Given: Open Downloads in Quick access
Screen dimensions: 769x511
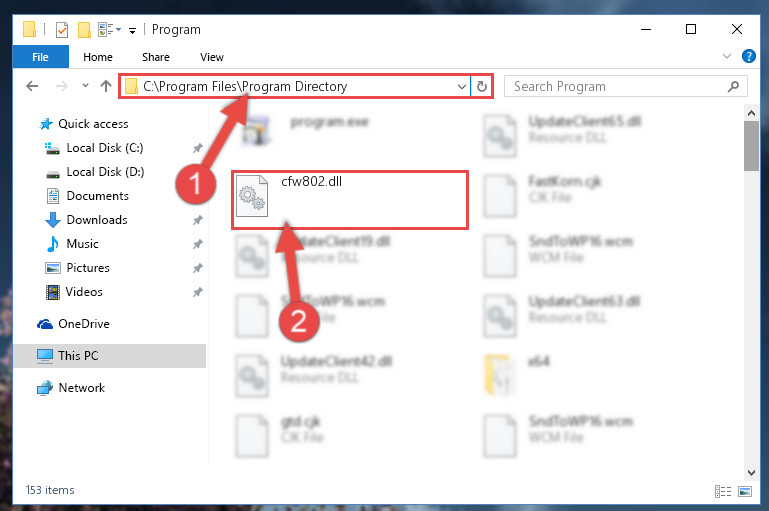Looking at the screenshot, I should click(97, 220).
